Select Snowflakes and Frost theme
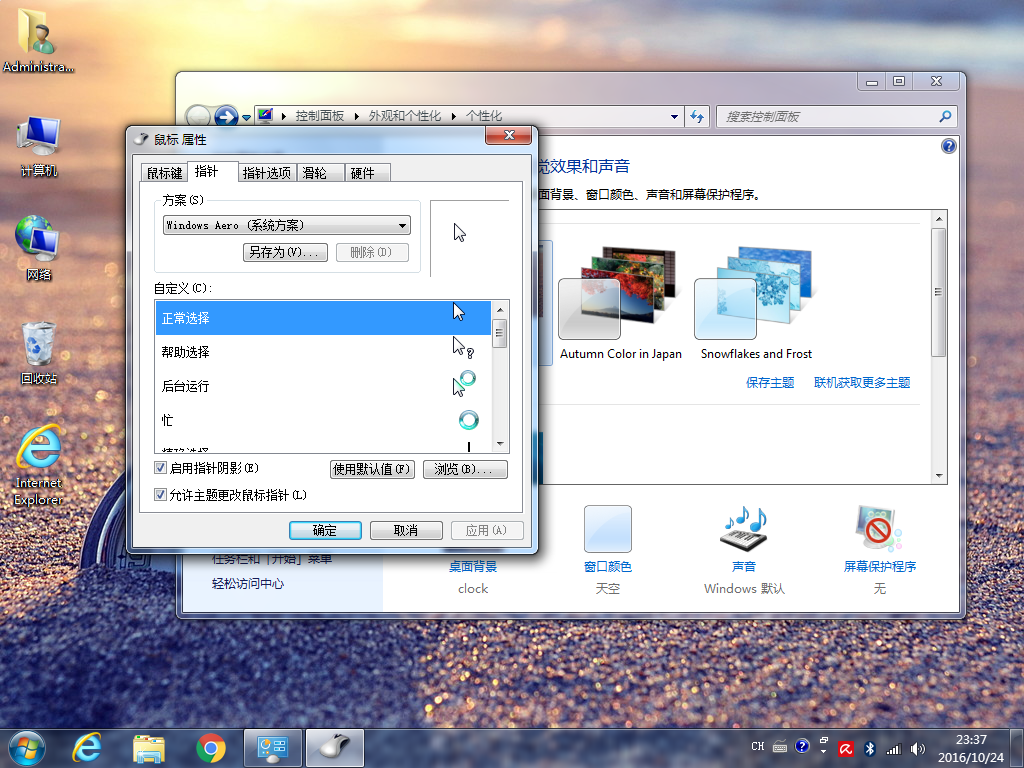This screenshot has height=768, width=1024. pyautogui.click(x=756, y=304)
